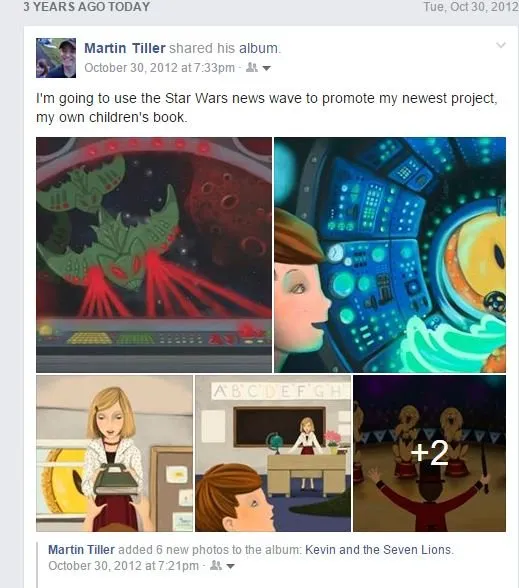This screenshot has height=588, width=519.
Task: Click the friends audience icon near 7:33pm
Action: tap(252, 68)
